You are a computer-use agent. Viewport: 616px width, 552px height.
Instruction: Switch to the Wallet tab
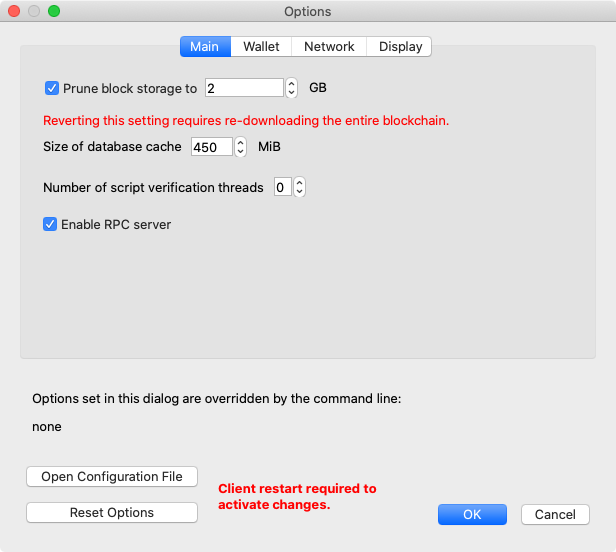click(261, 47)
